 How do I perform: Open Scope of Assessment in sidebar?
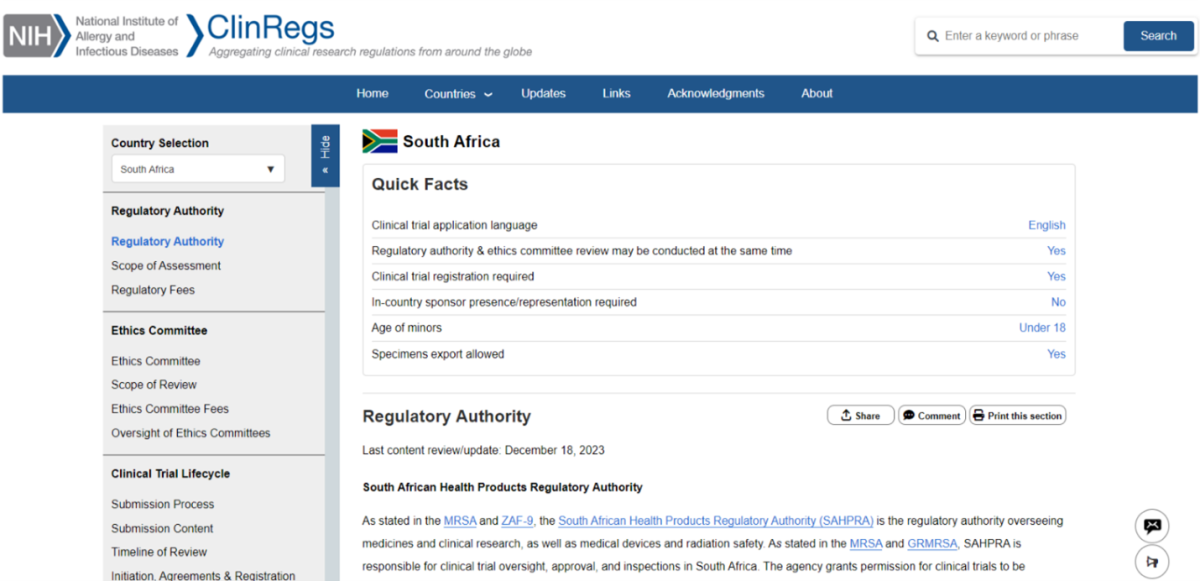166,266
